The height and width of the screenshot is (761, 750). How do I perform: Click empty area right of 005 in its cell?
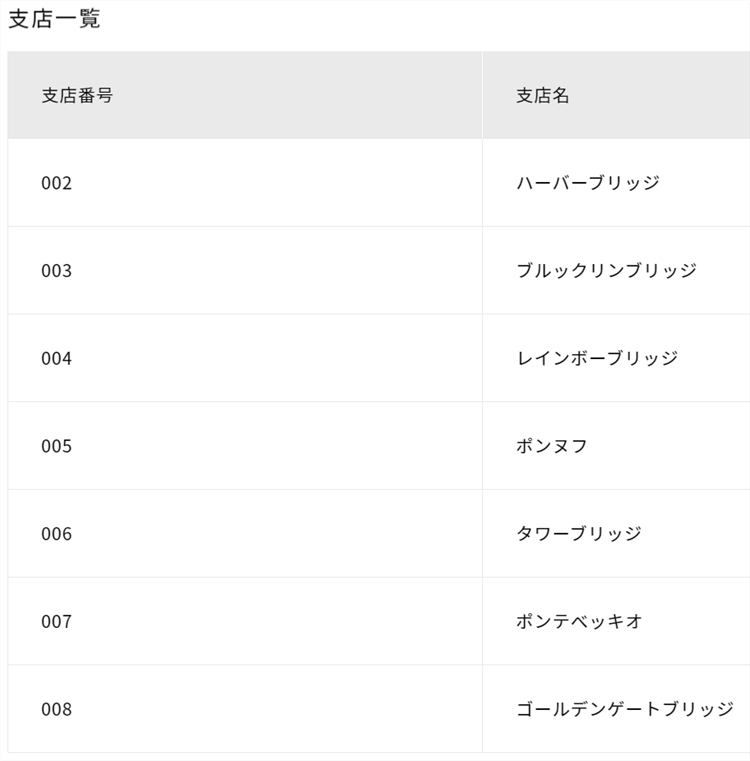tap(280, 446)
